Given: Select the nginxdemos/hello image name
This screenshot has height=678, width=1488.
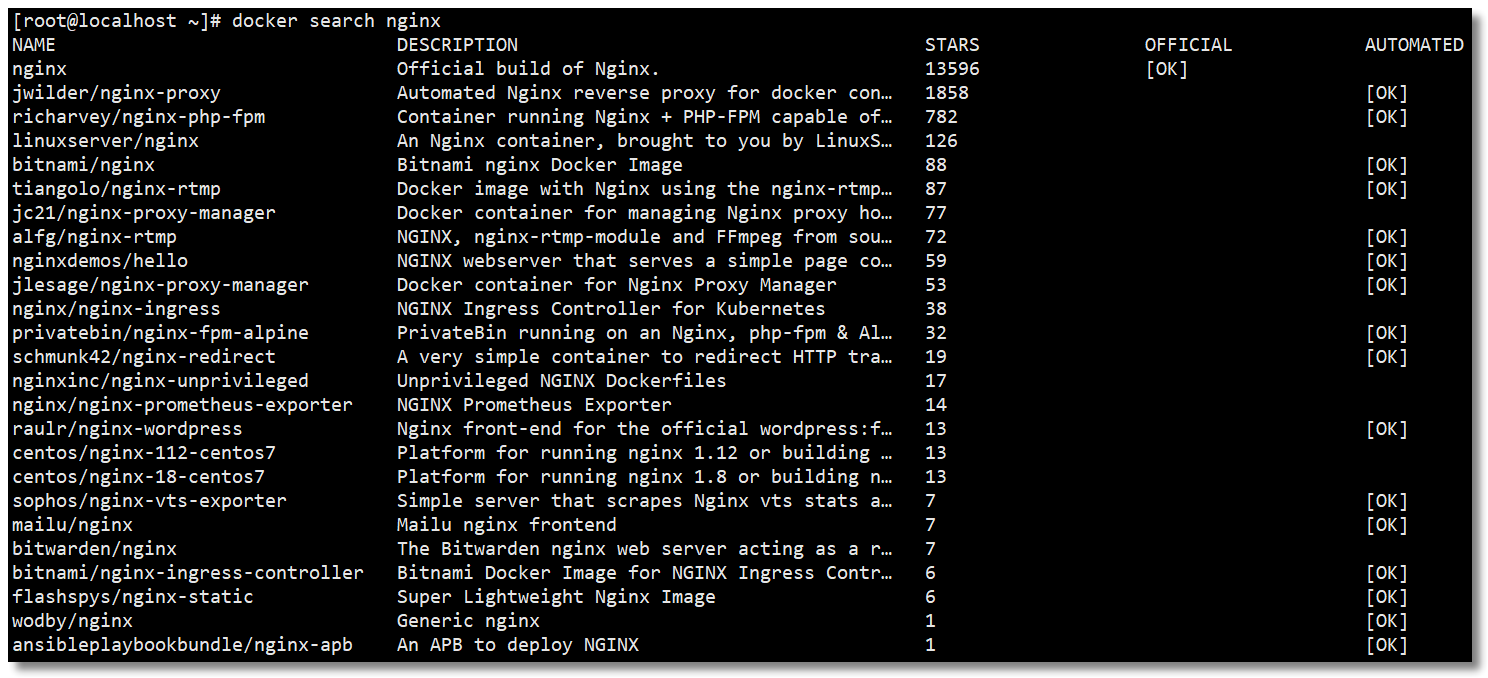Looking at the screenshot, I should point(99,261).
